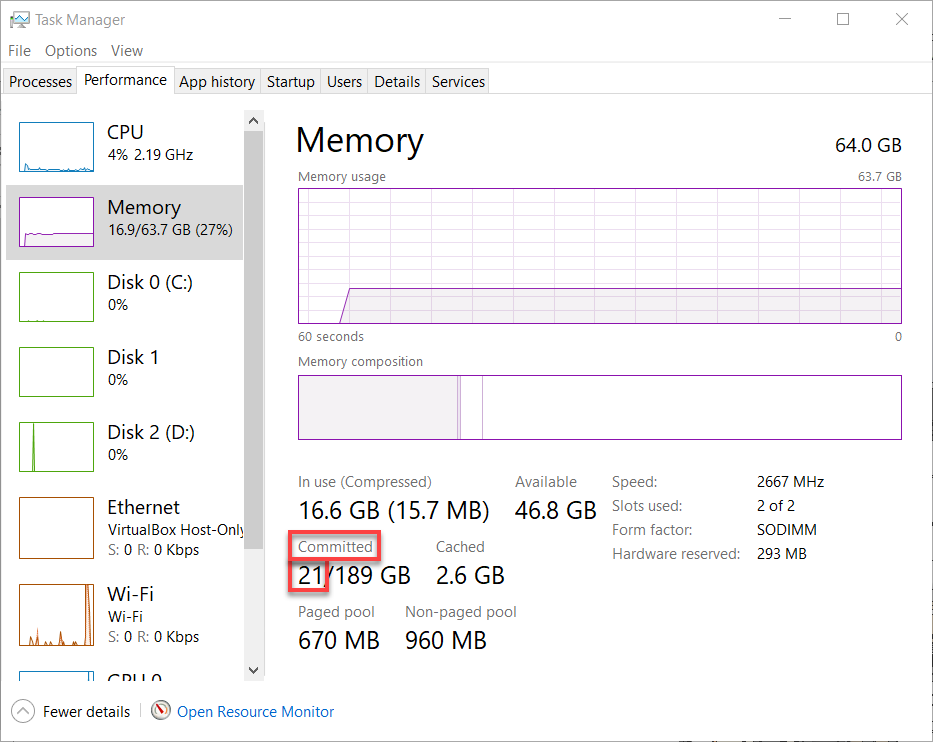933x742 pixels.
Task: Open the Services tab
Action: pos(458,82)
